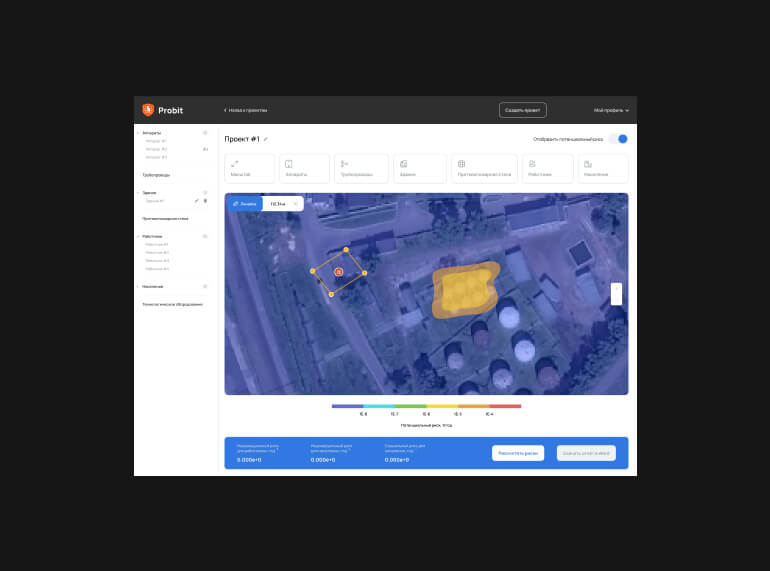Select the Население tool card

(603, 168)
